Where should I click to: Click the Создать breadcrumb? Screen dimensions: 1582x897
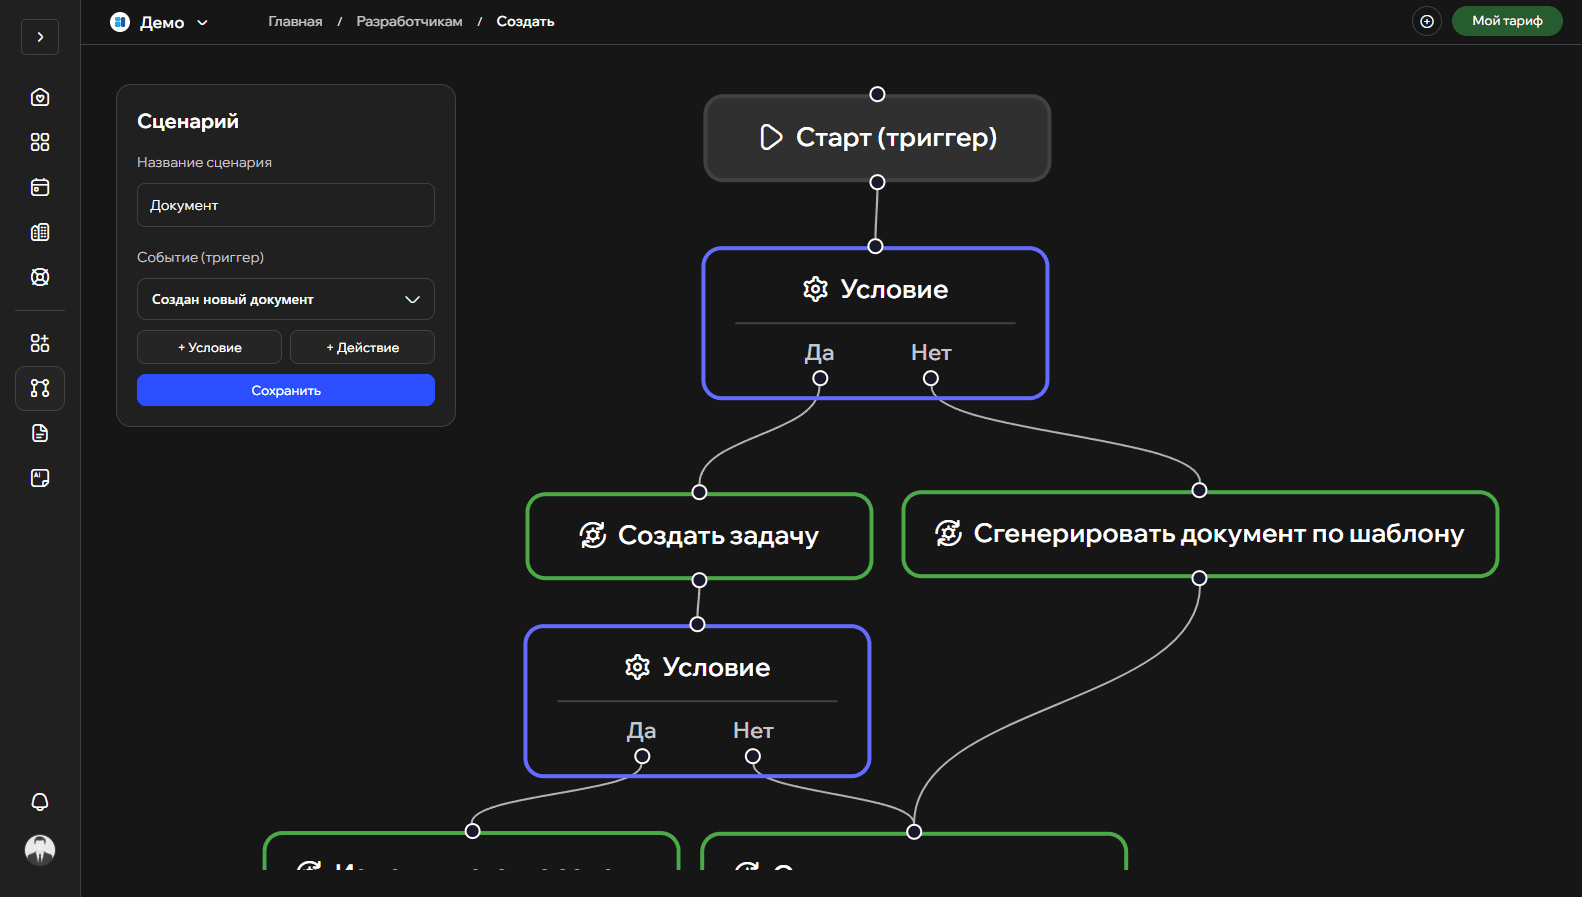click(525, 21)
